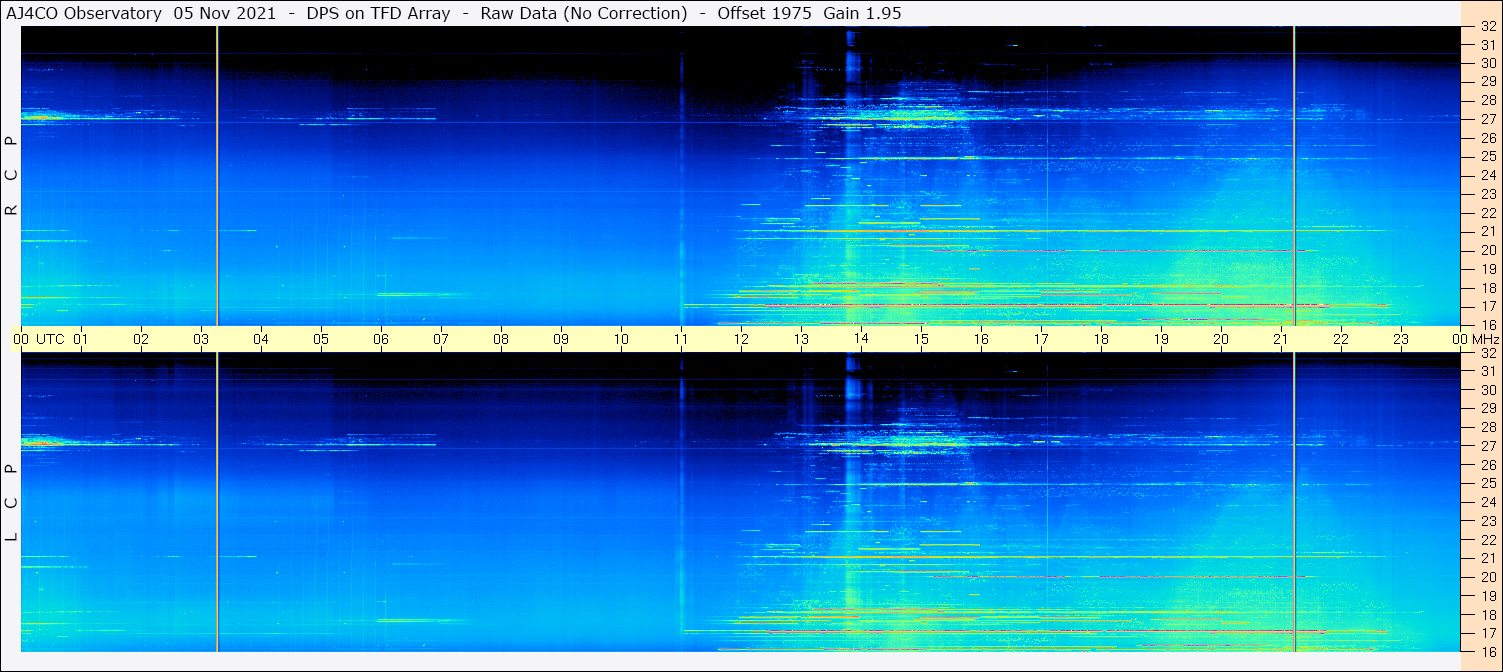
Task: Click 20 MHz on the RCP frequency scale
Action: (x=1487, y=250)
